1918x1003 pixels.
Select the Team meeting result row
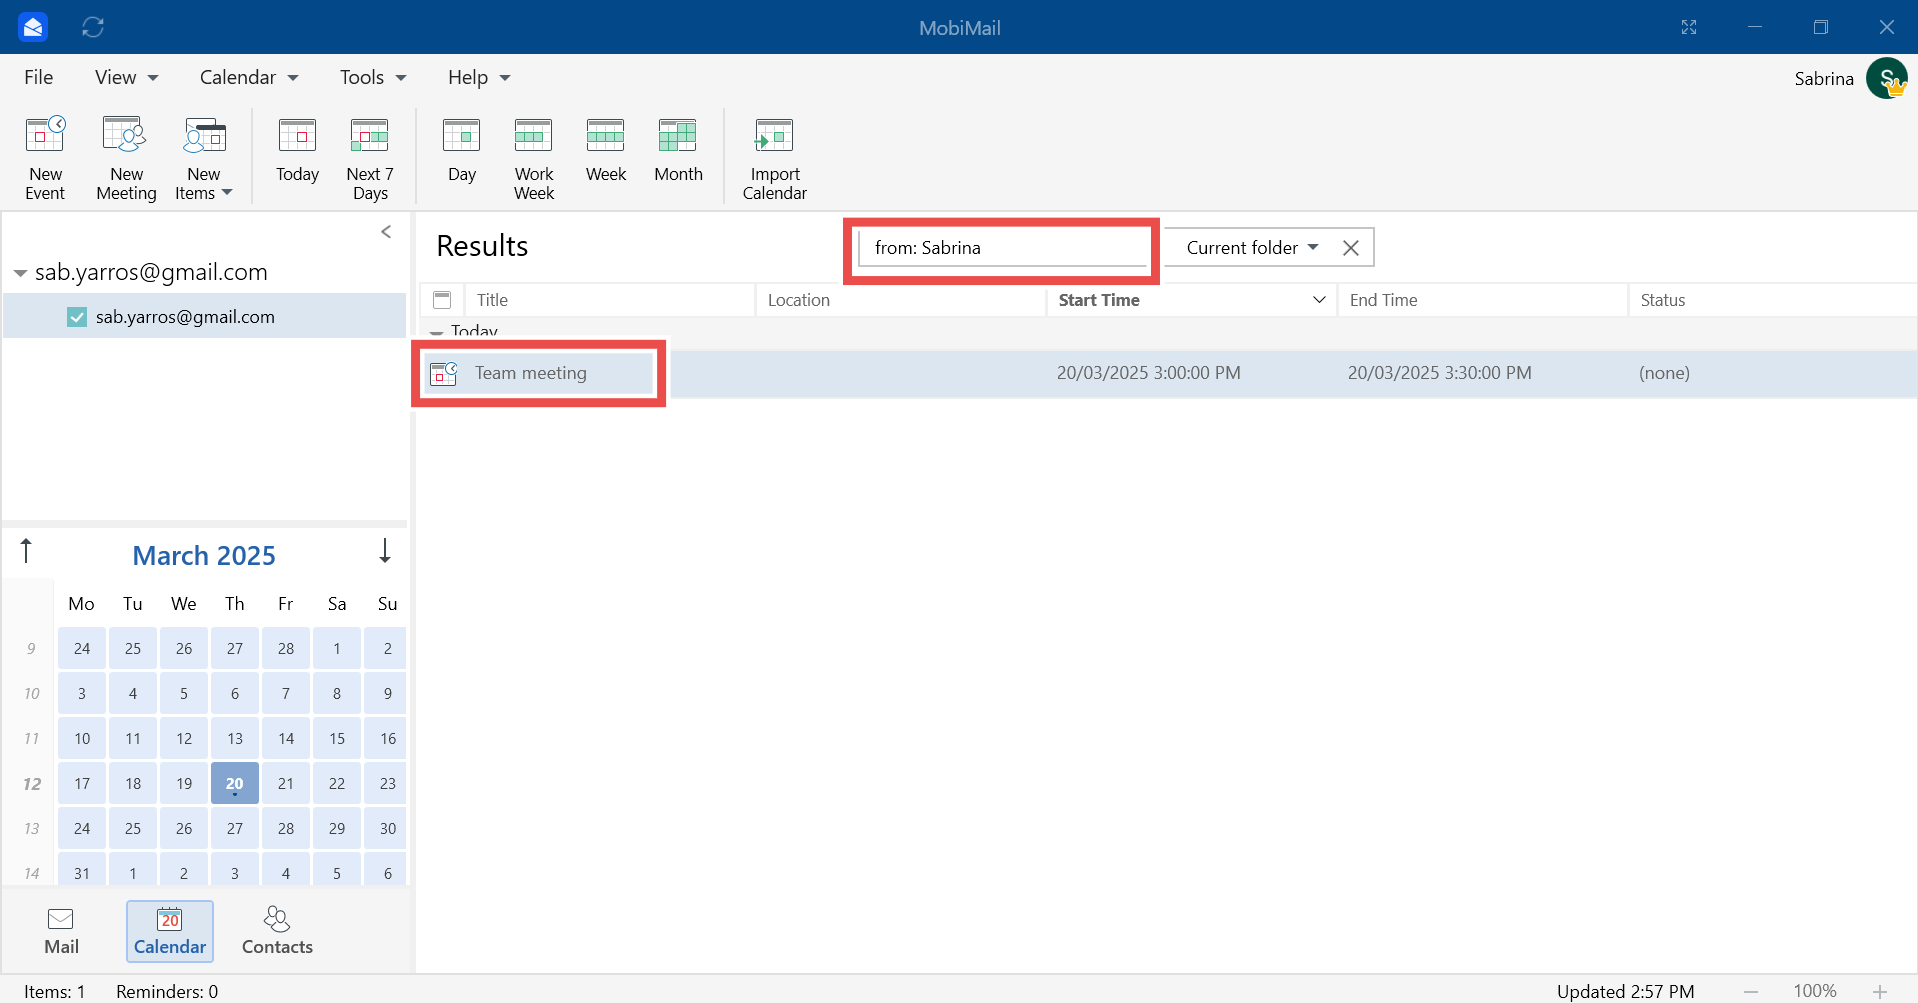pos(1167,374)
